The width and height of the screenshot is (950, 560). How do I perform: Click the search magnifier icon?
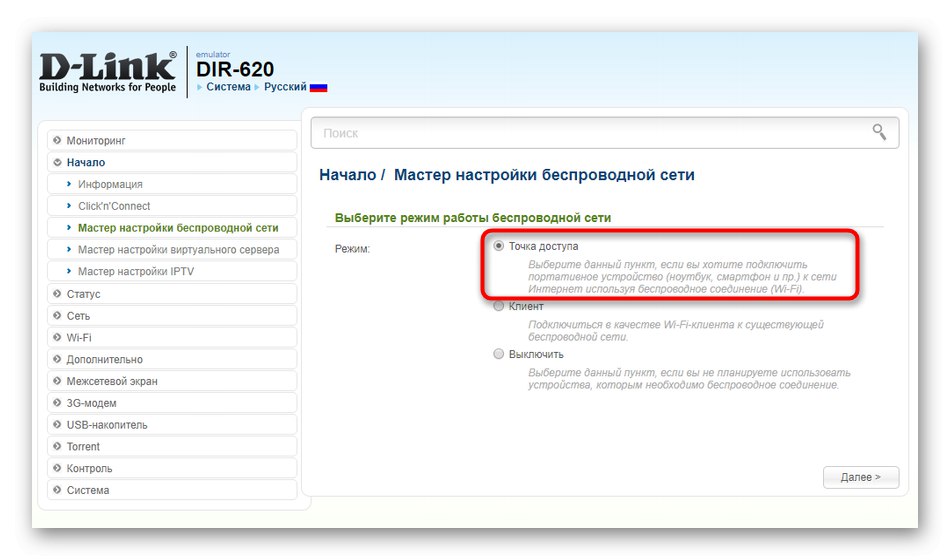tap(879, 132)
